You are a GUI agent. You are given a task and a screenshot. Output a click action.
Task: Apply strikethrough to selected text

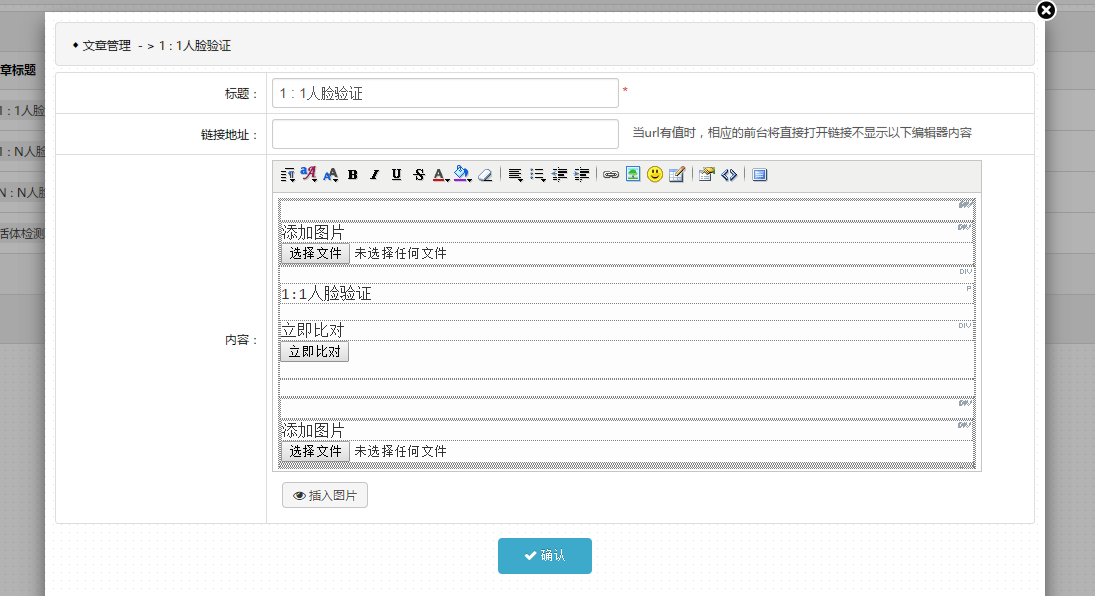pyautogui.click(x=419, y=175)
